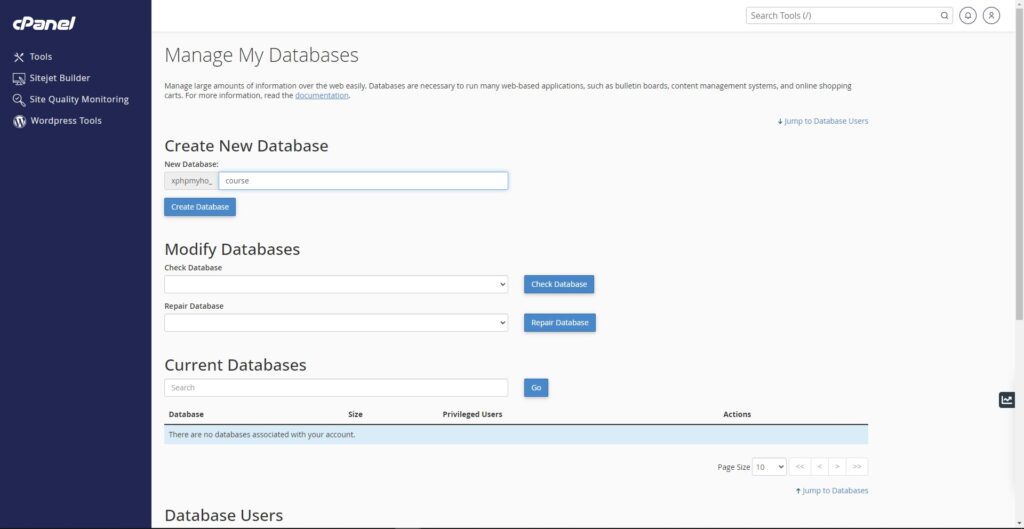Follow the documentation link
This screenshot has height=529, width=1024.
coord(322,95)
